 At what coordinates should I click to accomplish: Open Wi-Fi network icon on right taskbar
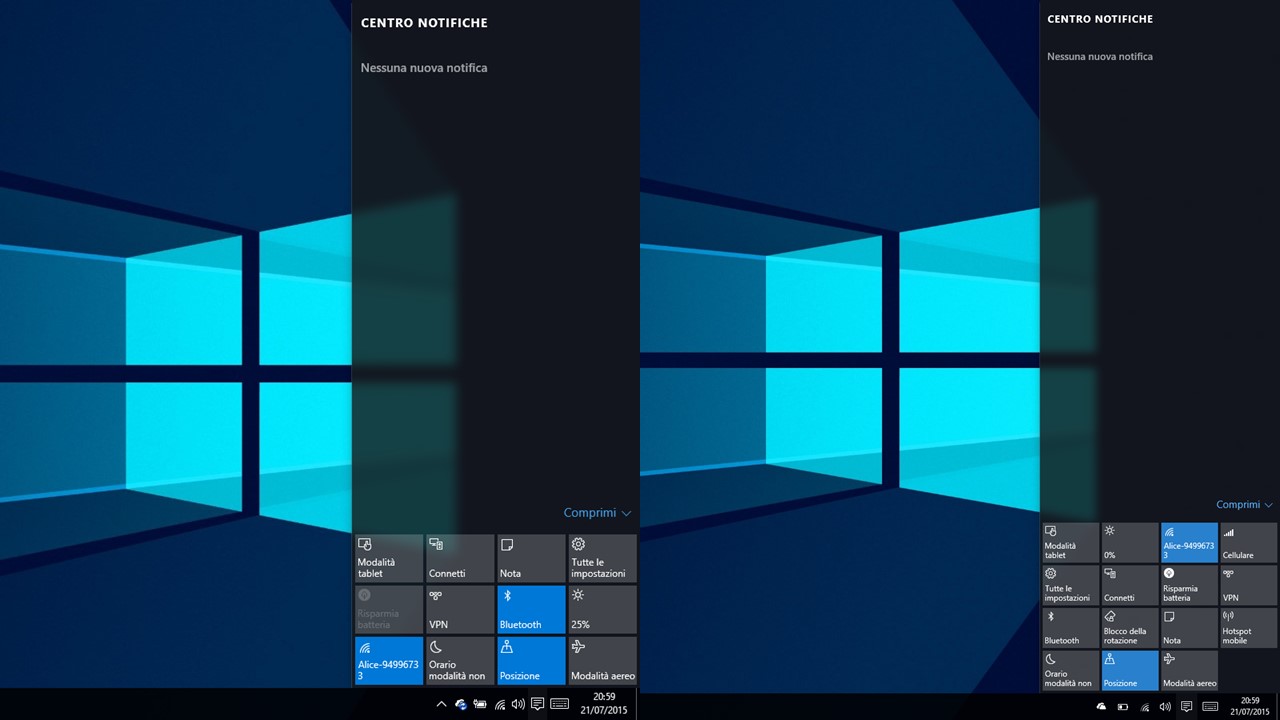click(x=1145, y=707)
